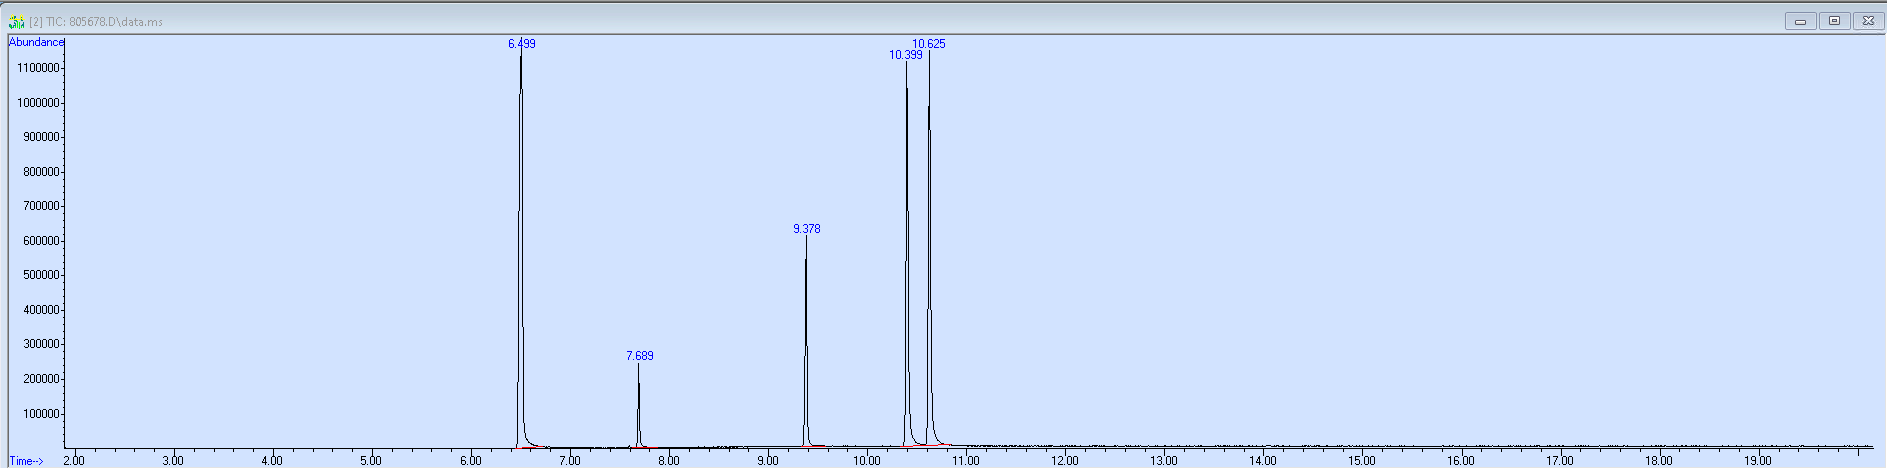Click the 17.00 time axis value
The image size is (1887, 468).
coord(1560,461)
